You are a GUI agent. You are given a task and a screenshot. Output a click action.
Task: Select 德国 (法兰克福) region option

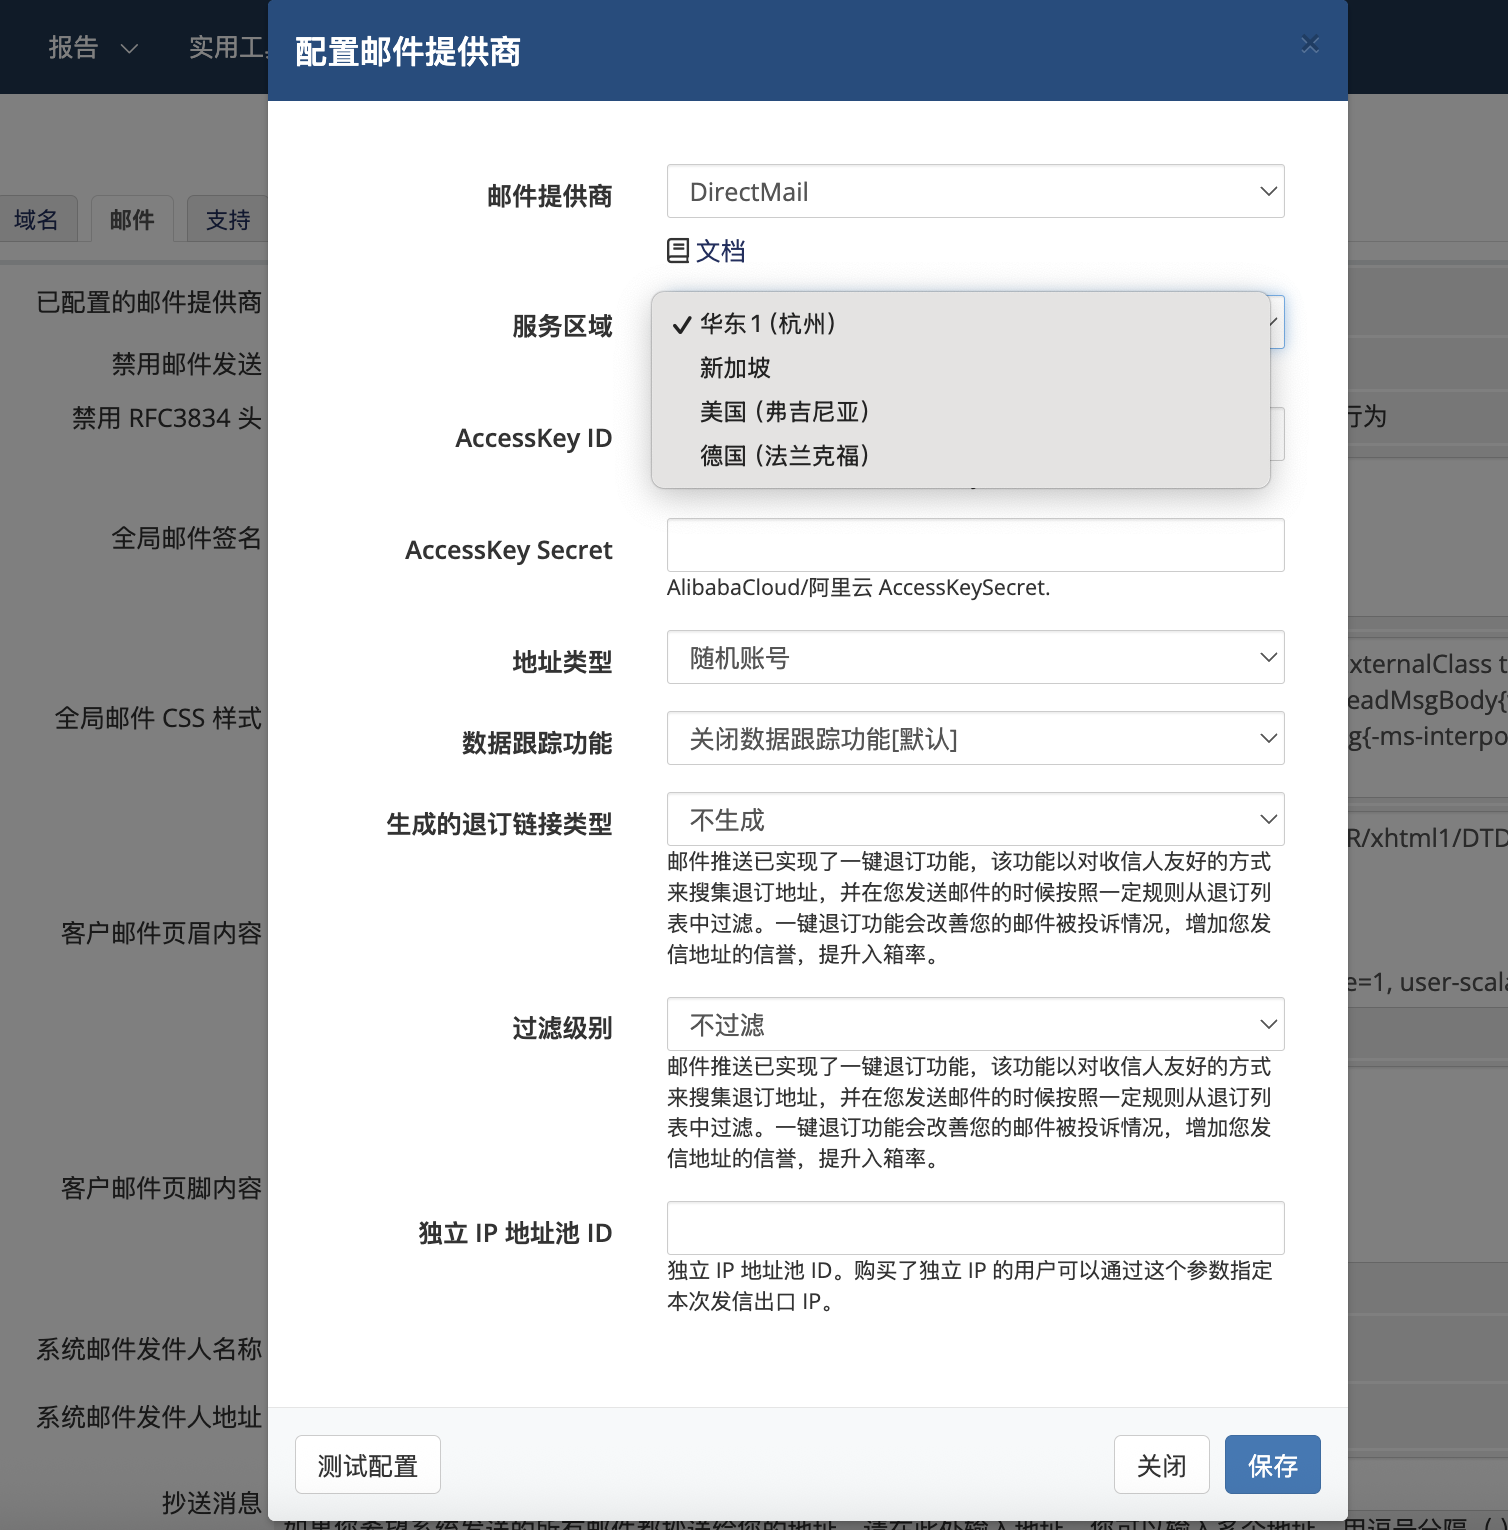(x=785, y=456)
